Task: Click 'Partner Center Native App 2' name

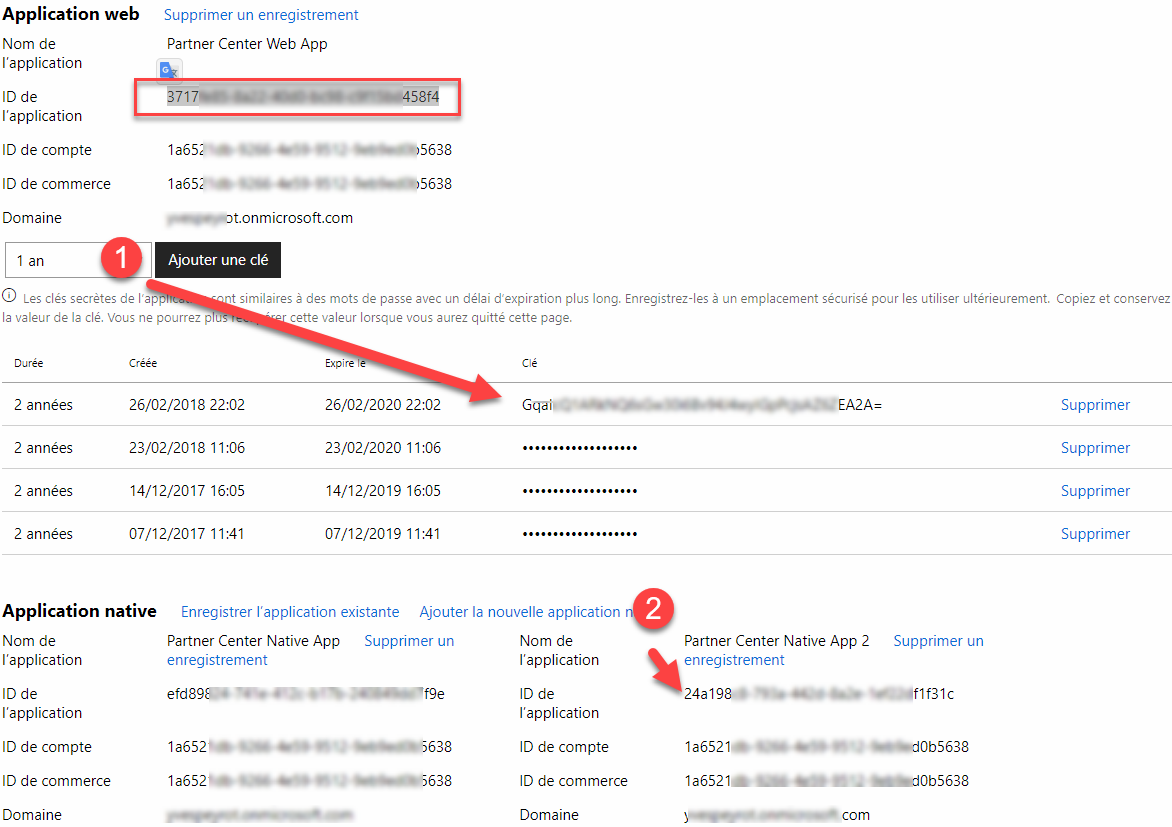Action: 777,641
